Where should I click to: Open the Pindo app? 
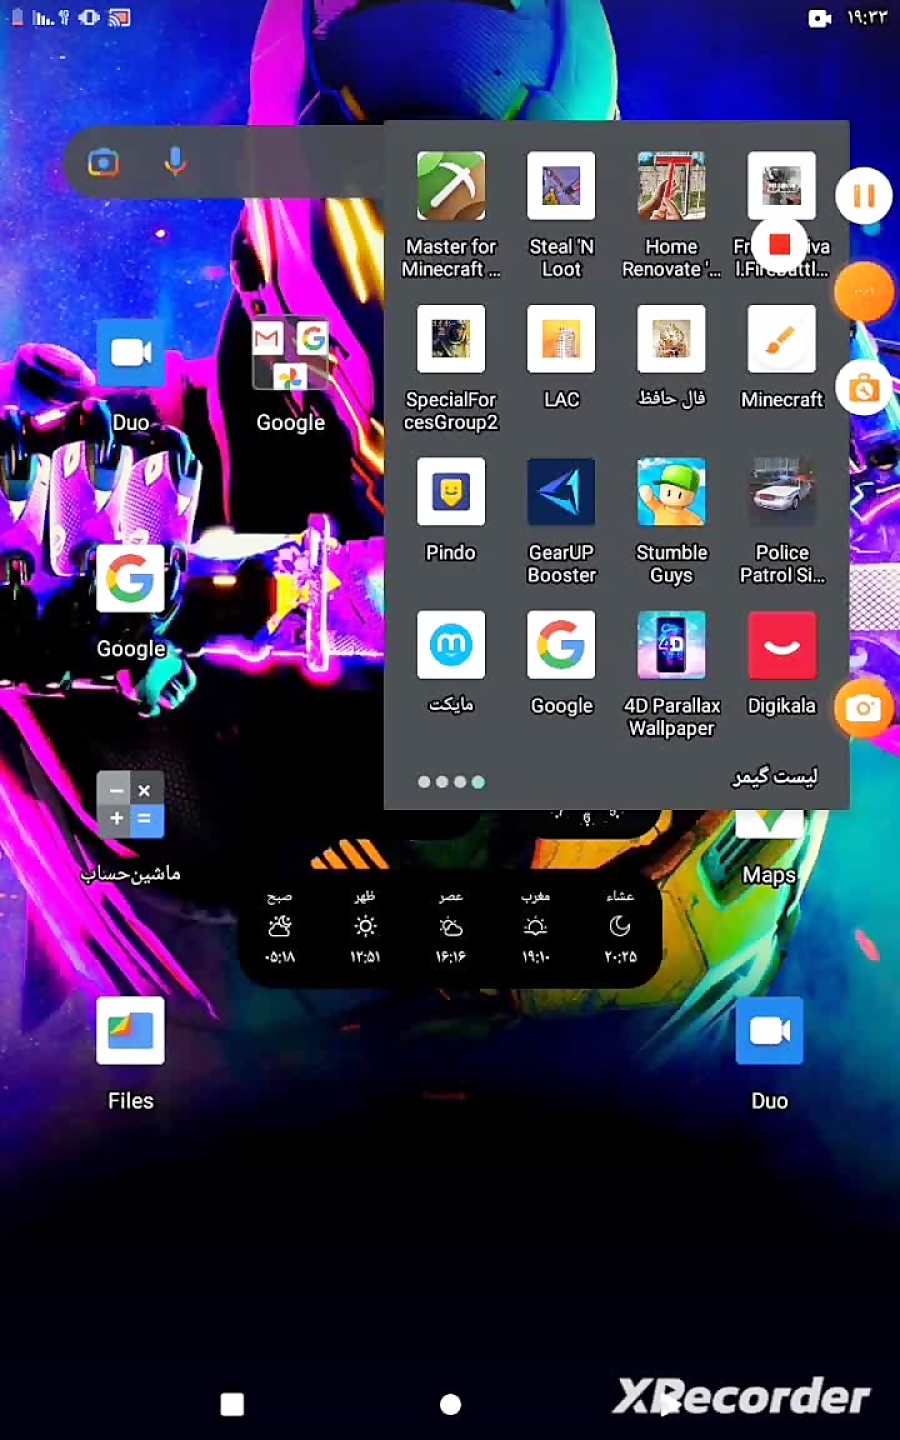[x=451, y=492]
